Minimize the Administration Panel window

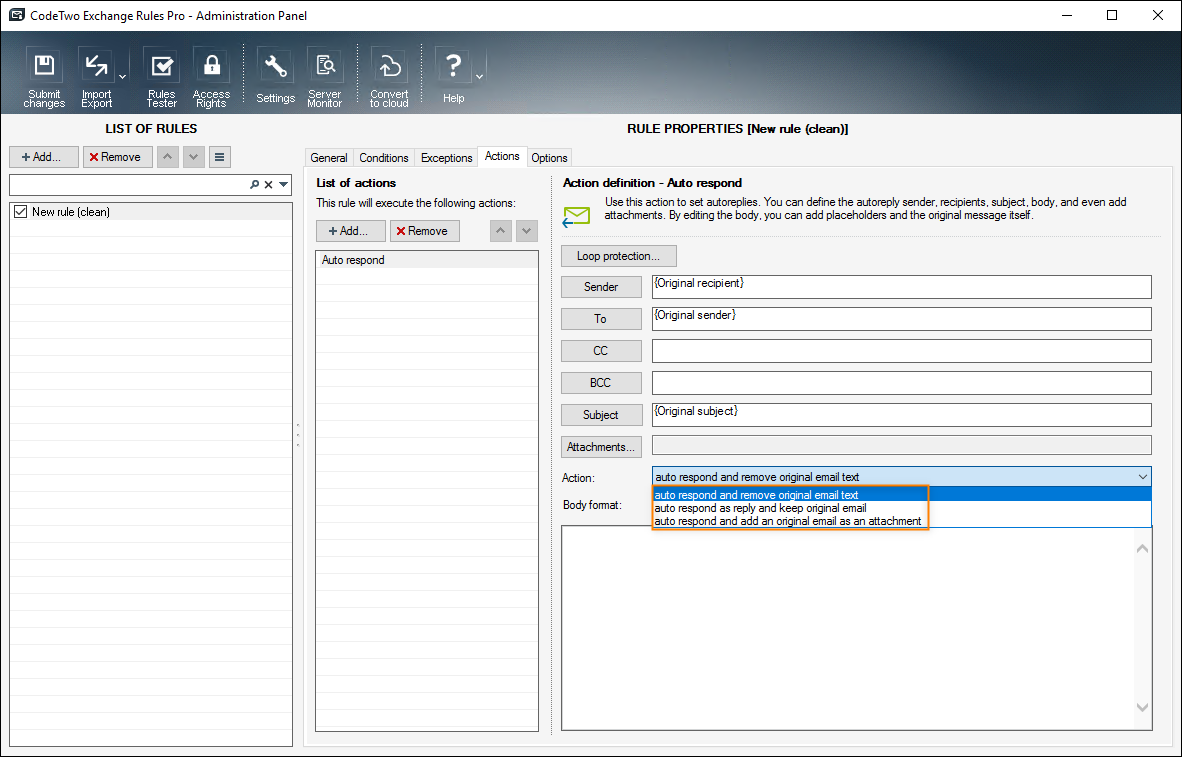(1067, 15)
